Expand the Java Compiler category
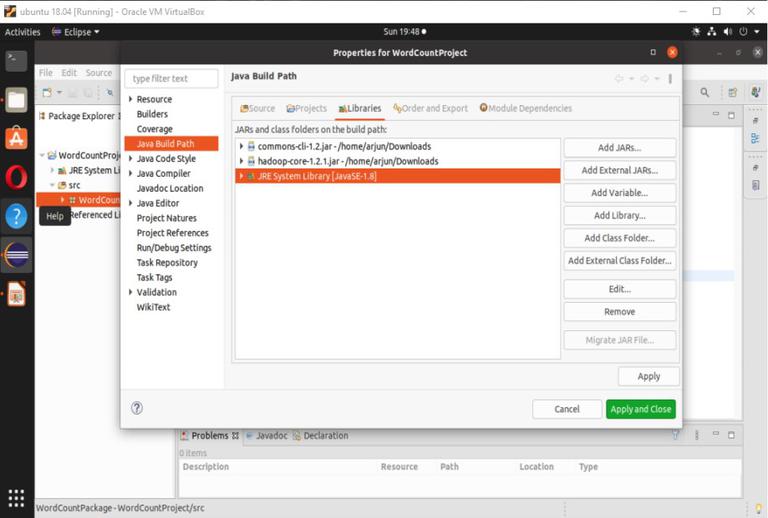This screenshot has width=768, height=518. coord(130,173)
